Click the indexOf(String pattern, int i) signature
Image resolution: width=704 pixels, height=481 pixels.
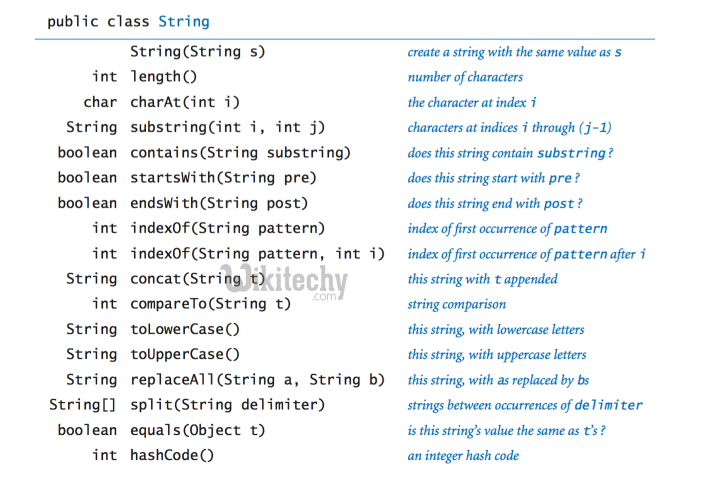click(x=257, y=254)
